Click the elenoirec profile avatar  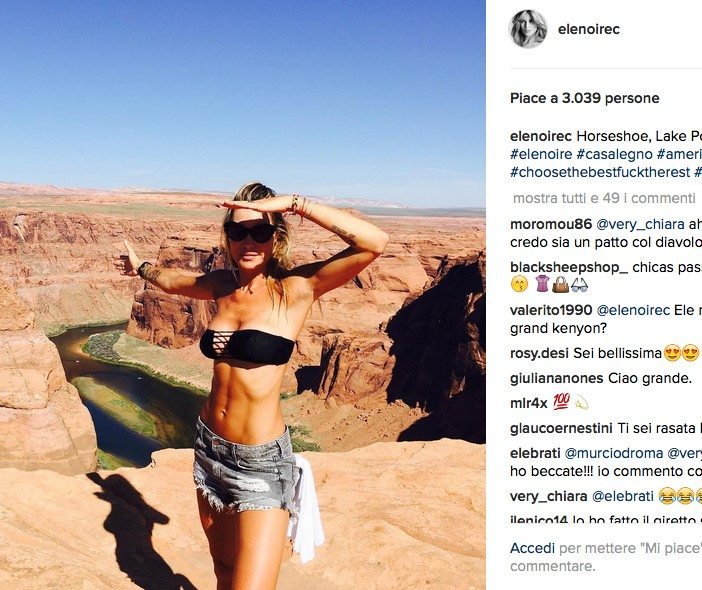[x=528, y=29]
